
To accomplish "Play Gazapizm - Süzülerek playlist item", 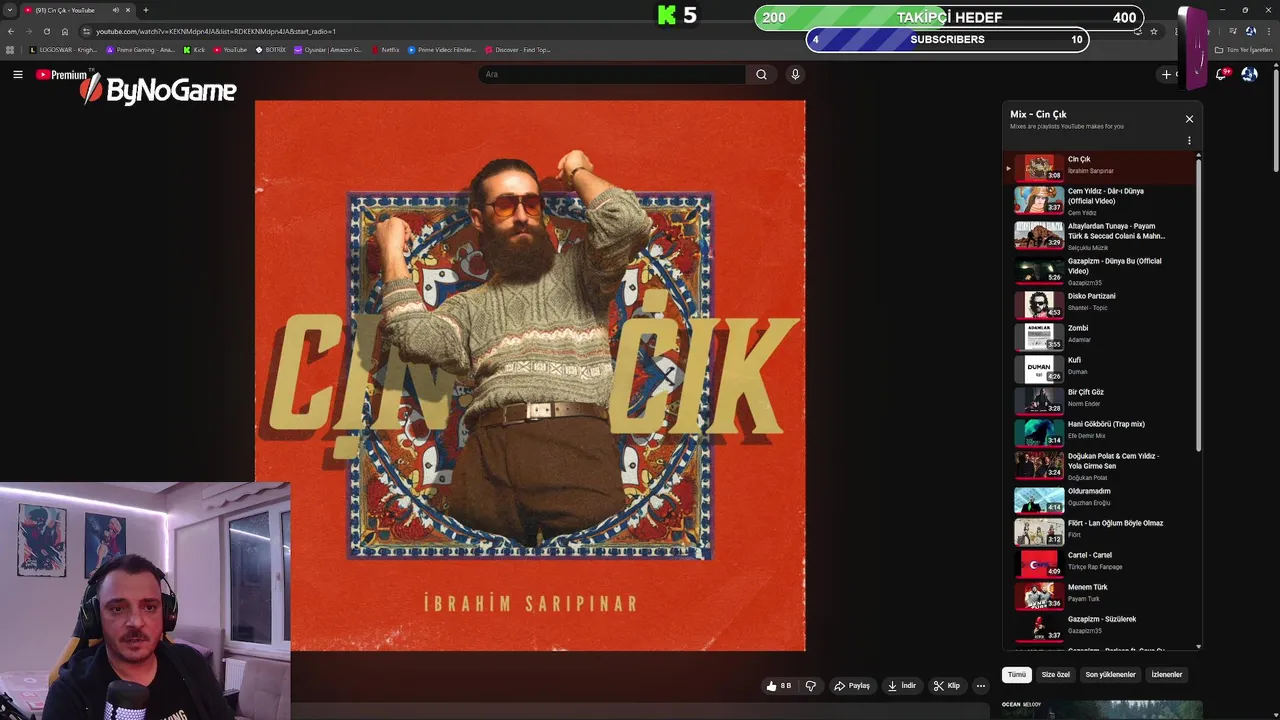I will [1099, 626].
